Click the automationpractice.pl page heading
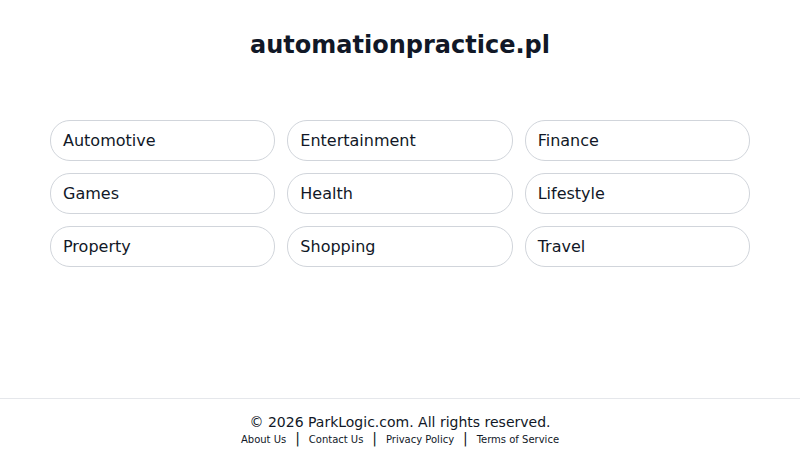 (x=400, y=45)
